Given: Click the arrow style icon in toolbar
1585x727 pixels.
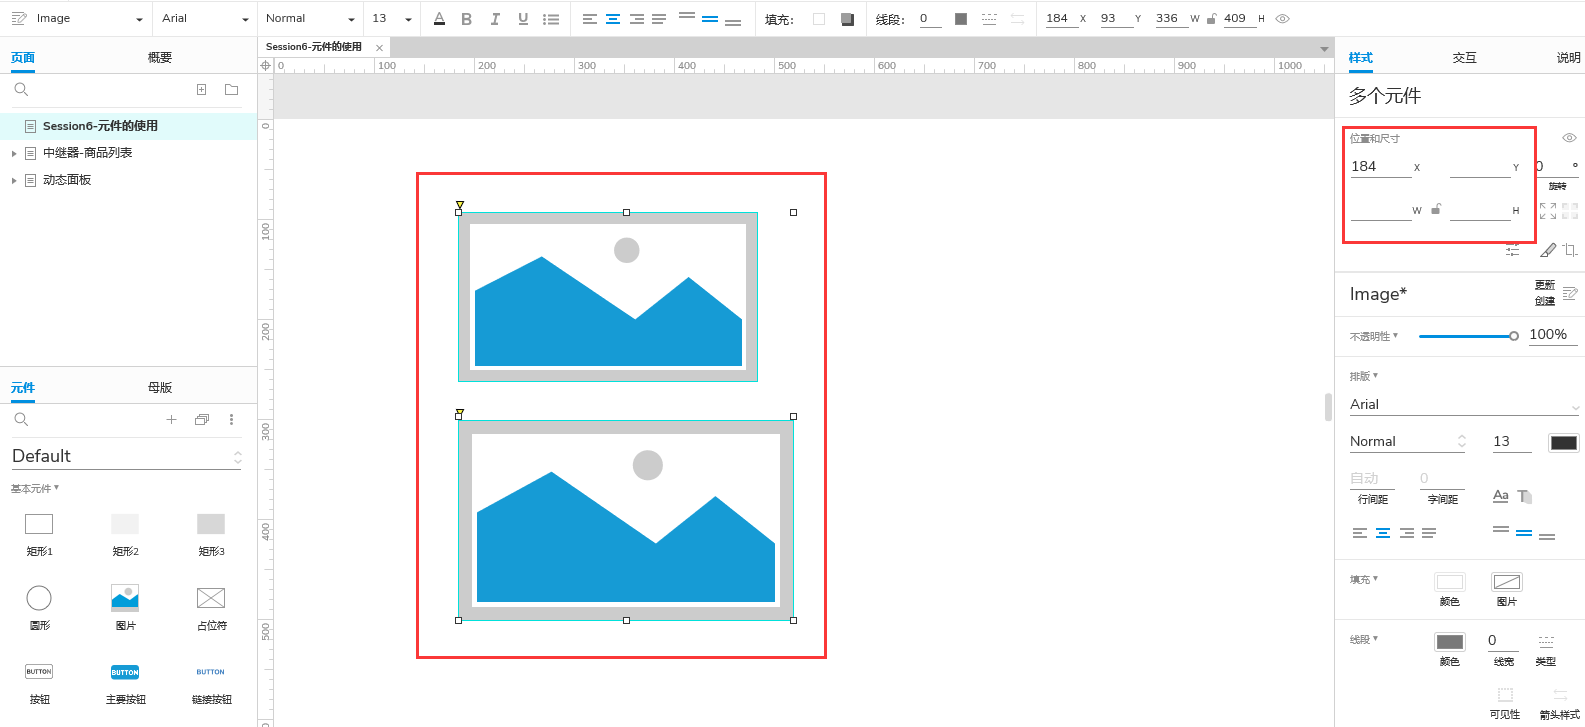Looking at the screenshot, I should (1017, 19).
